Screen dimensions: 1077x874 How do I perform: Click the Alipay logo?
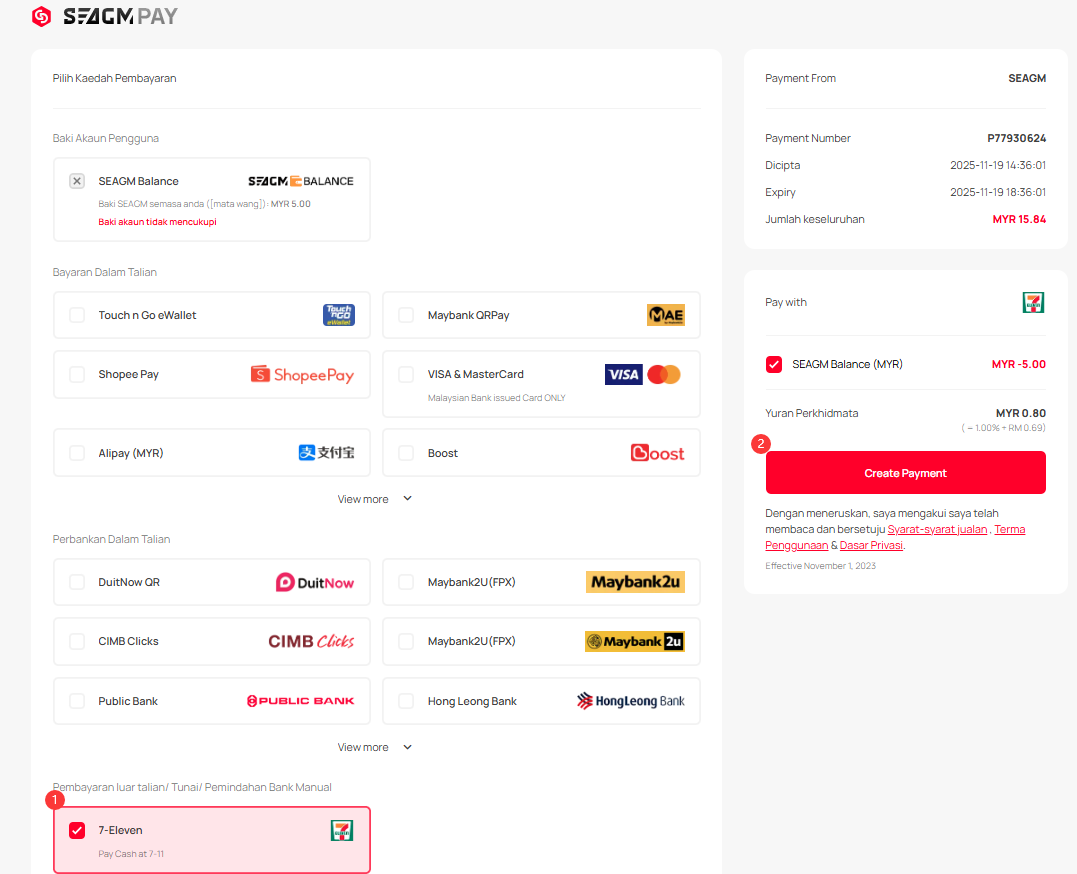click(326, 453)
